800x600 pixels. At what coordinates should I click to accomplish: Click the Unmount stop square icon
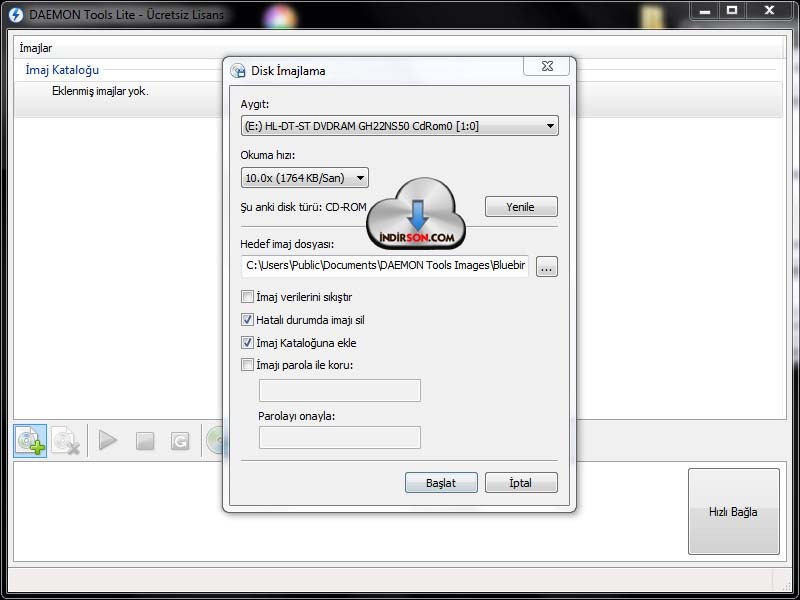point(145,441)
